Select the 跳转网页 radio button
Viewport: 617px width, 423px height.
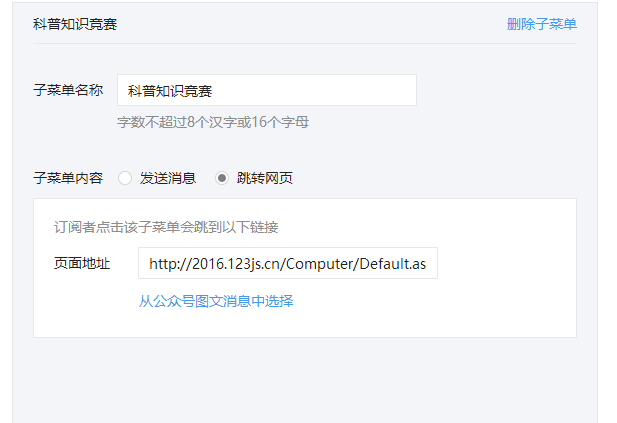[x=222, y=178]
